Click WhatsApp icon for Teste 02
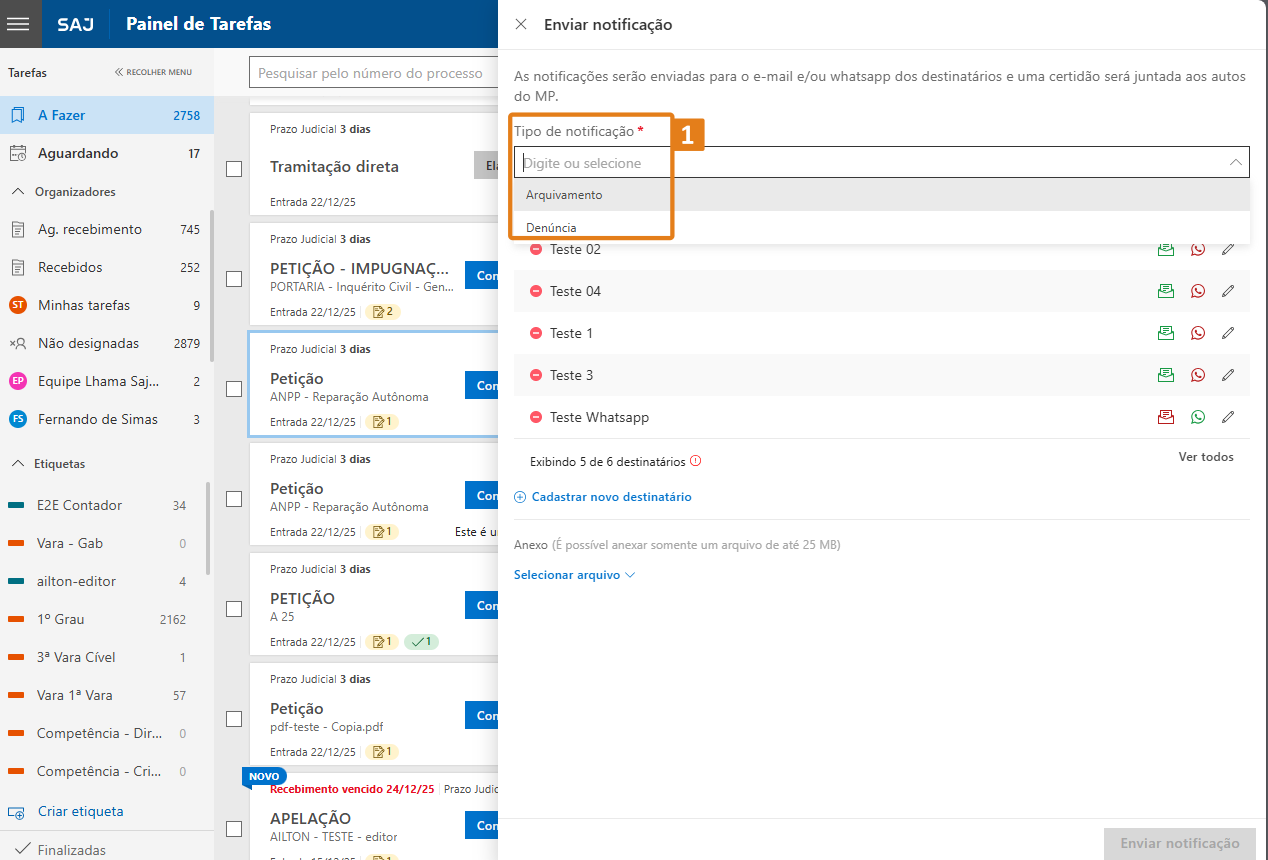 pos(1198,249)
